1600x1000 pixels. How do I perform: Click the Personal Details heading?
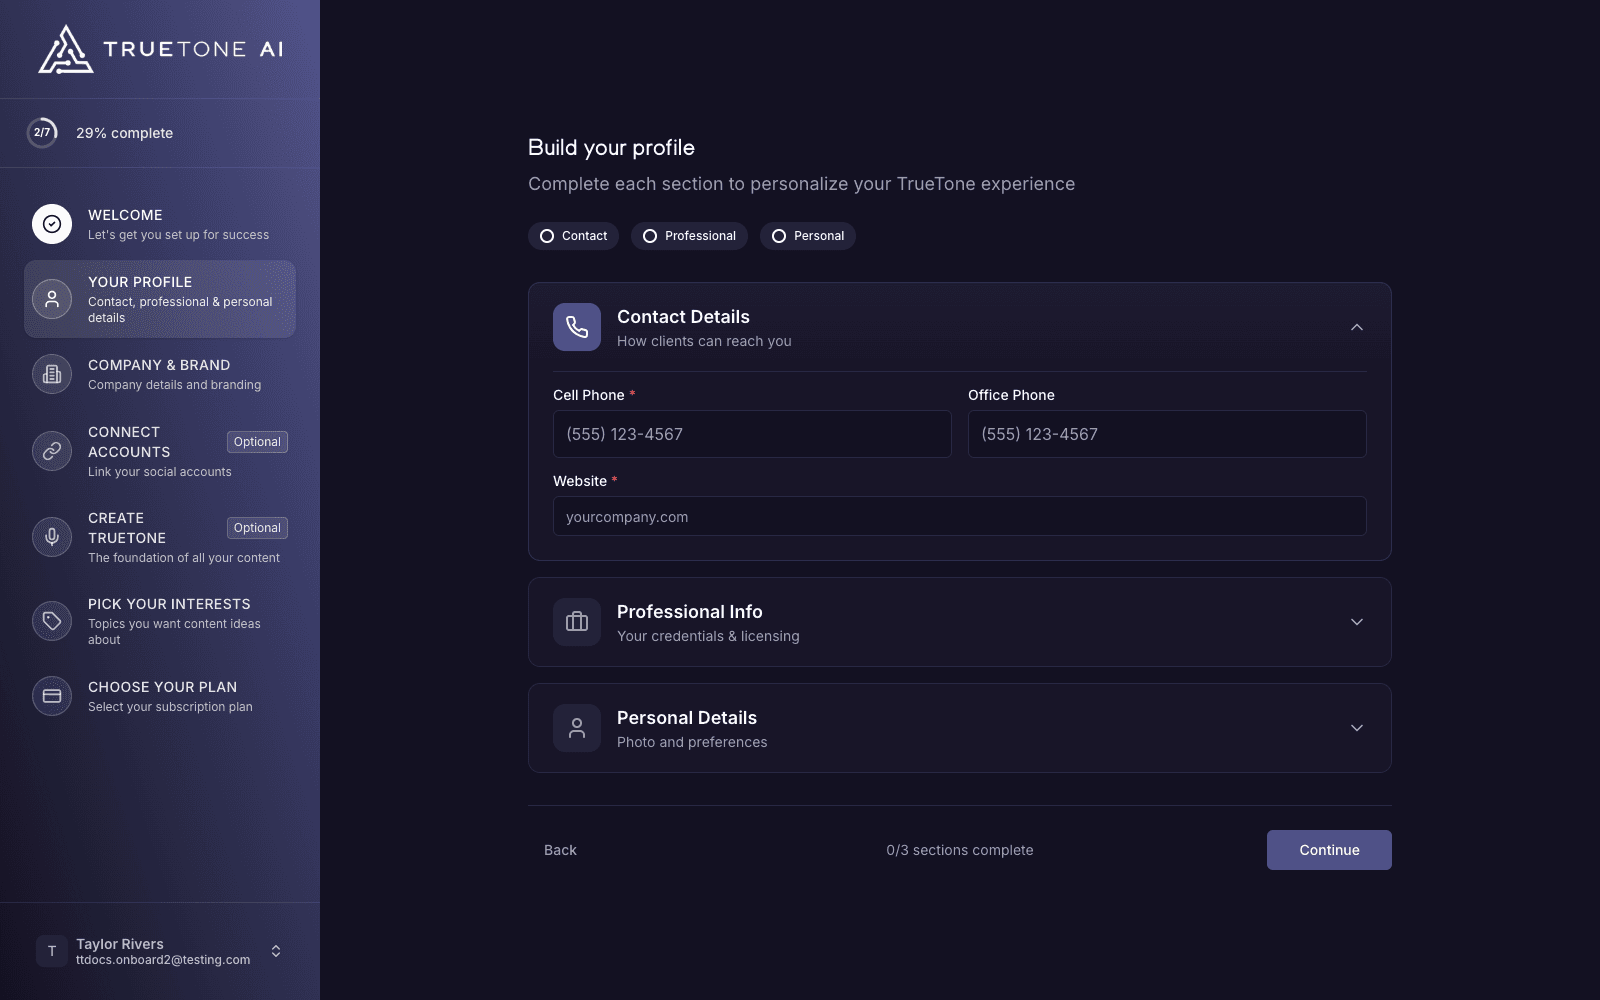[x=687, y=718]
